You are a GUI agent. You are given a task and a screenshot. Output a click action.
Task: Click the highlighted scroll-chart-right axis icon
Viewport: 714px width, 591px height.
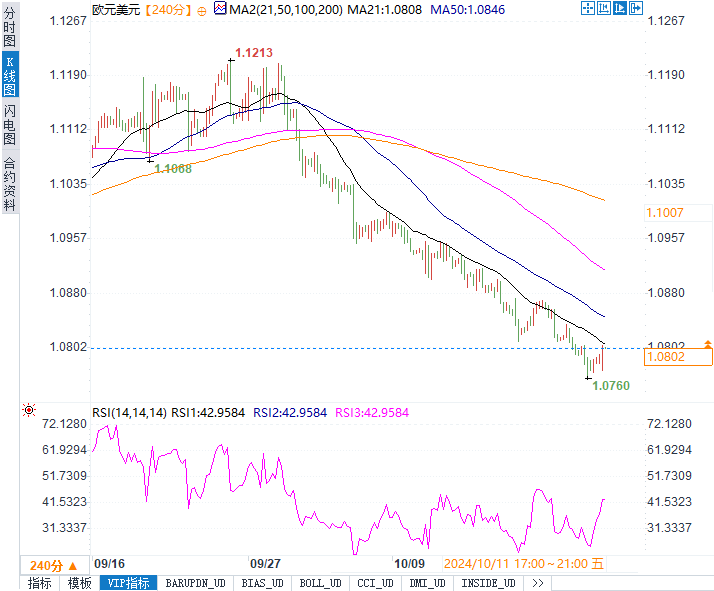pos(620,8)
